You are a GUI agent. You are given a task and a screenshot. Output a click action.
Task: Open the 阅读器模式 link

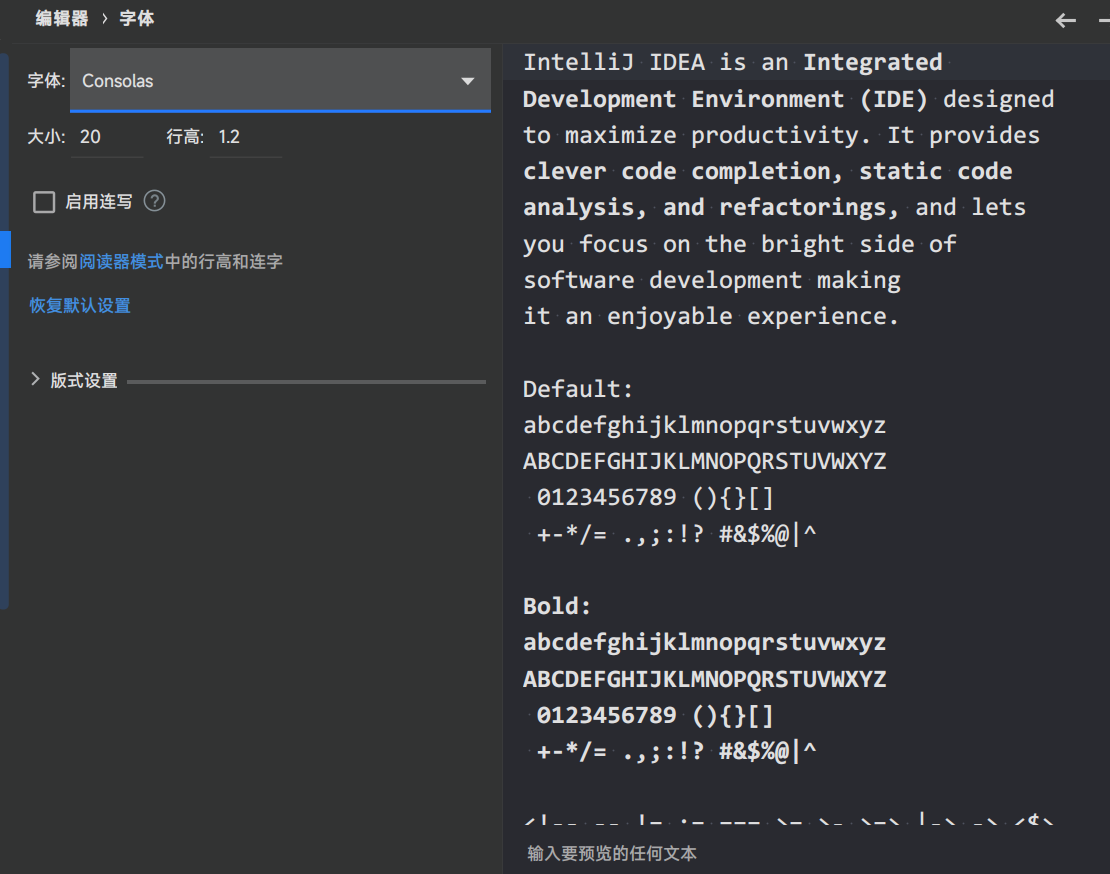point(121,262)
